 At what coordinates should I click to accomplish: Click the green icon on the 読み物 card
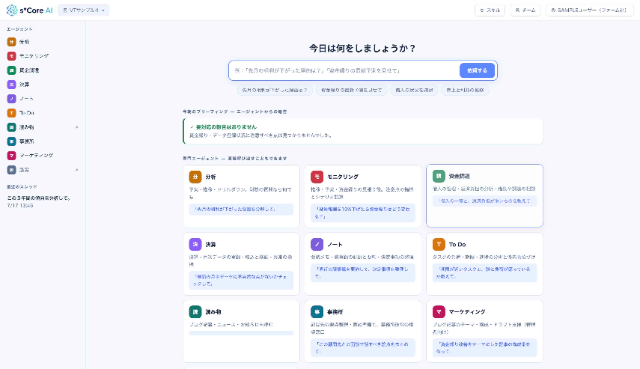[x=195, y=311]
